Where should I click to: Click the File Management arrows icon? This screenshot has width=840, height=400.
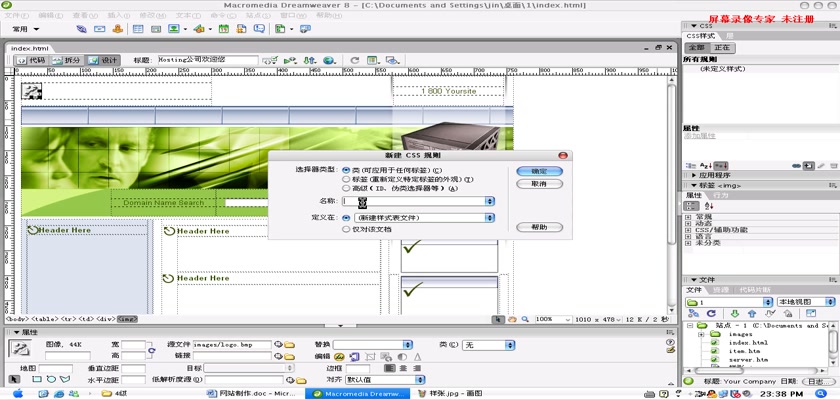(310, 61)
